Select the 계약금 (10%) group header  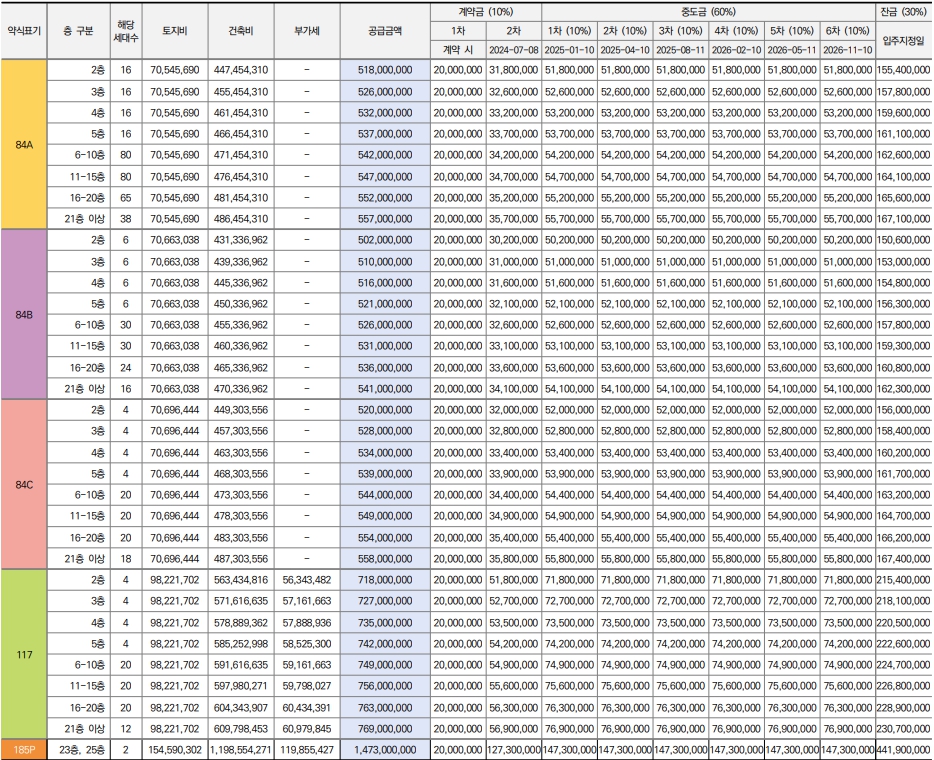coord(486,12)
